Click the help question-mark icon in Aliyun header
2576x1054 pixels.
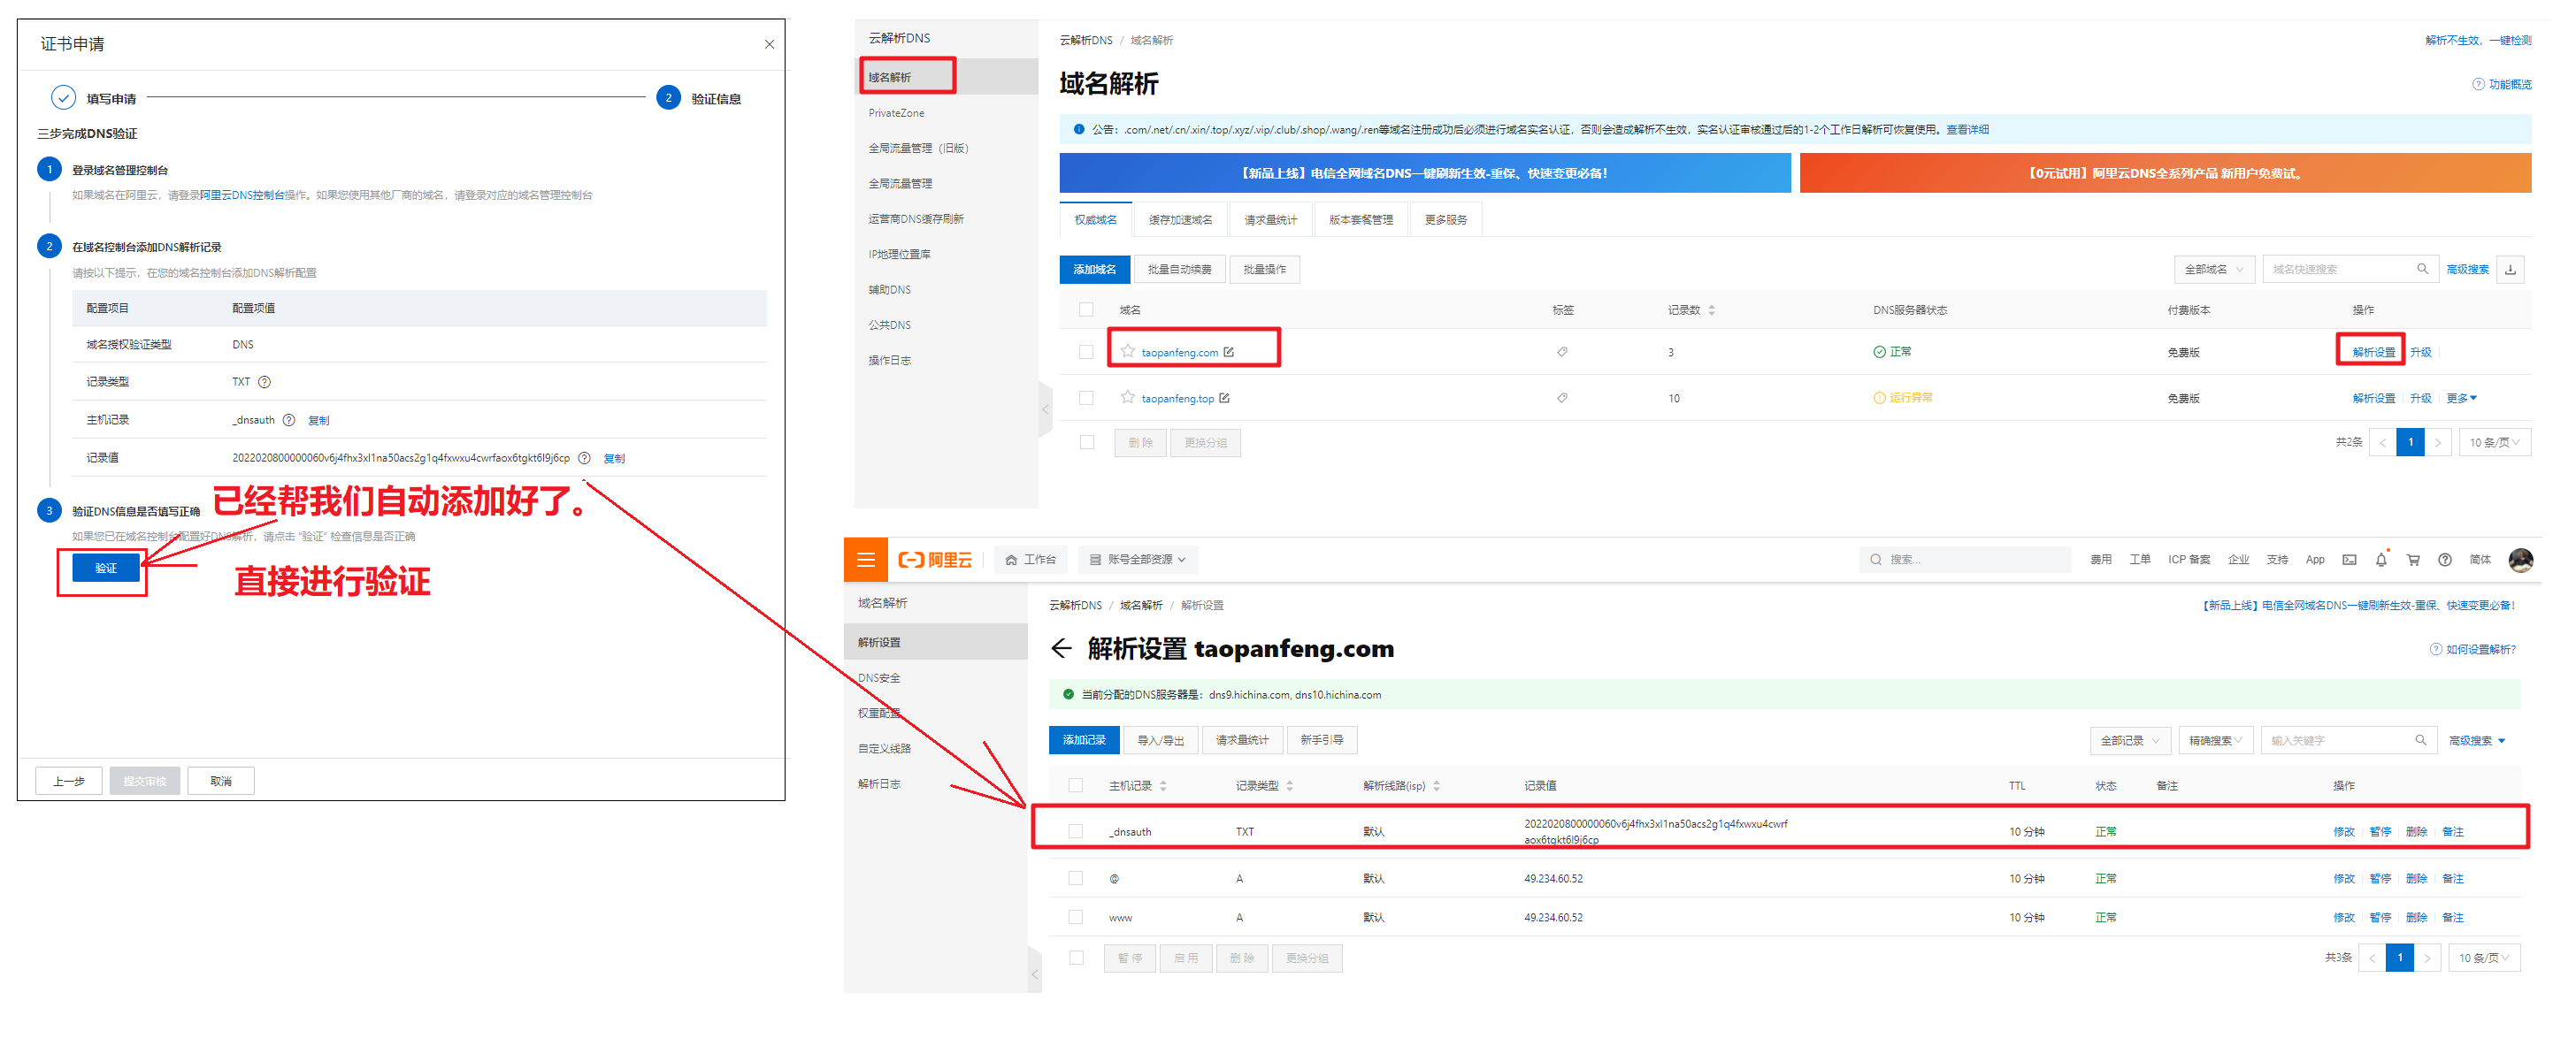point(2444,560)
